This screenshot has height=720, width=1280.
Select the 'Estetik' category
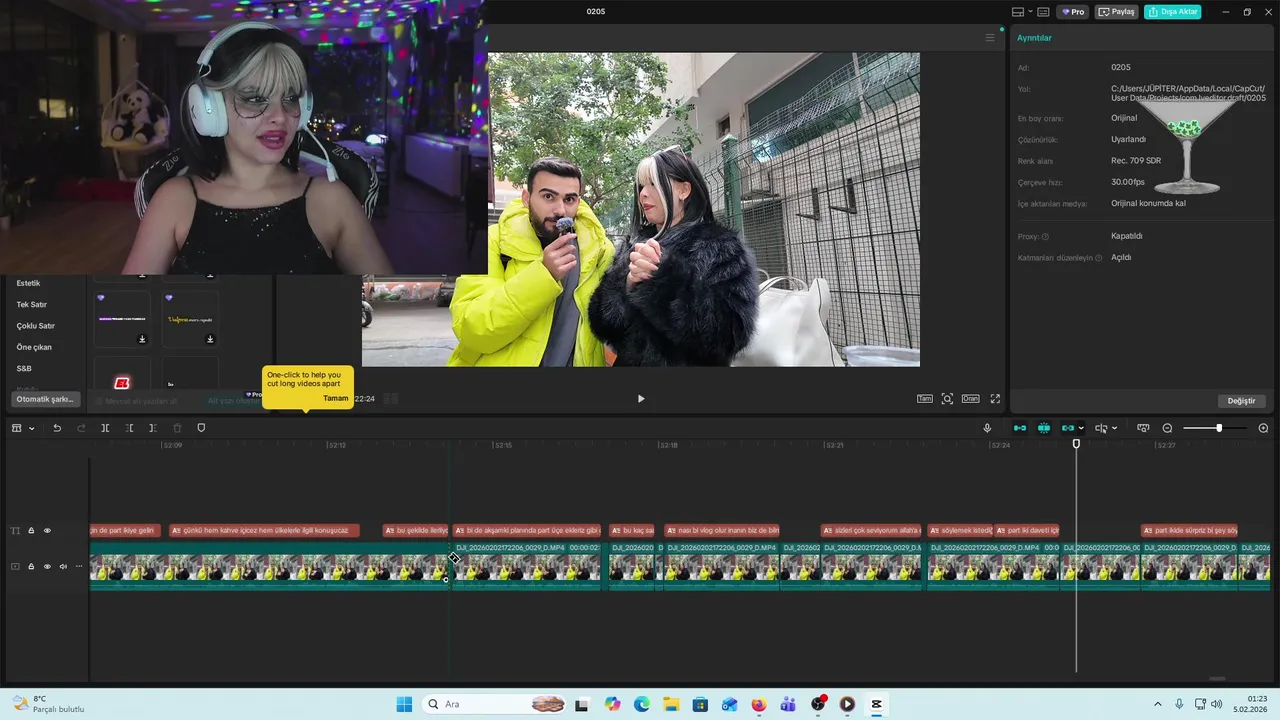29,283
